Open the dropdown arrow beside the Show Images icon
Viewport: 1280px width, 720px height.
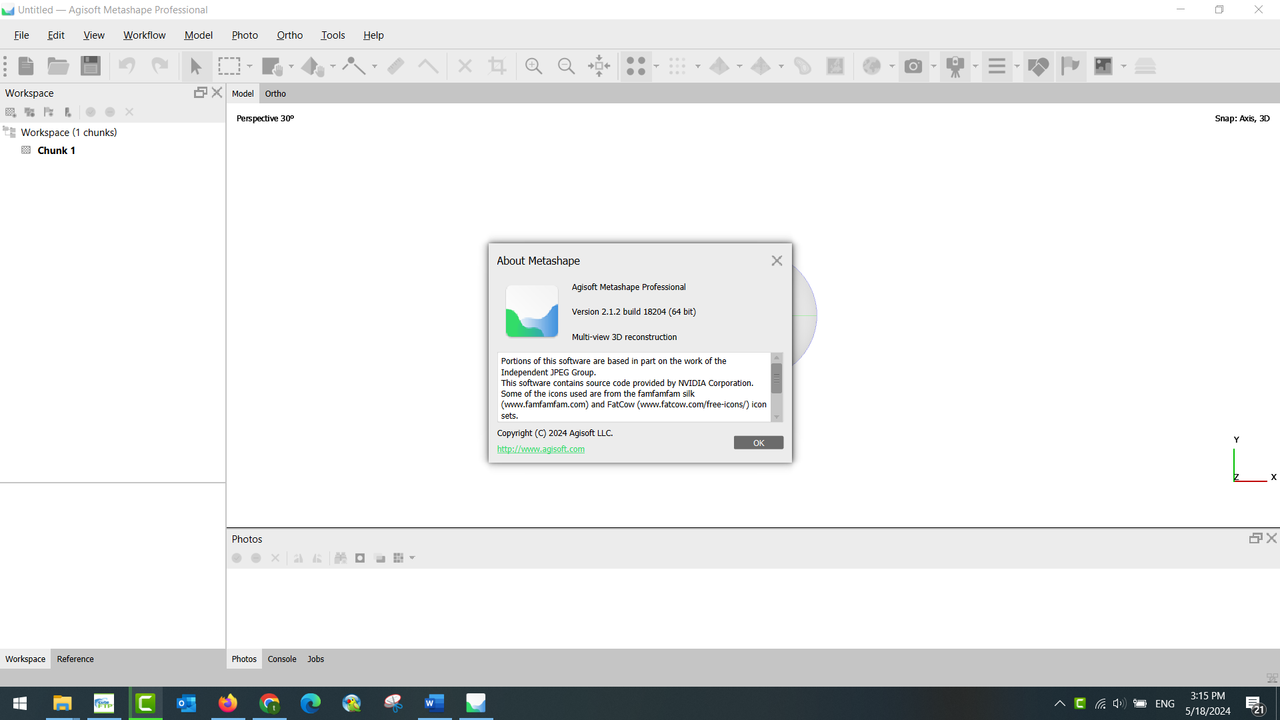pyautogui.click(x=1123, y=67)
